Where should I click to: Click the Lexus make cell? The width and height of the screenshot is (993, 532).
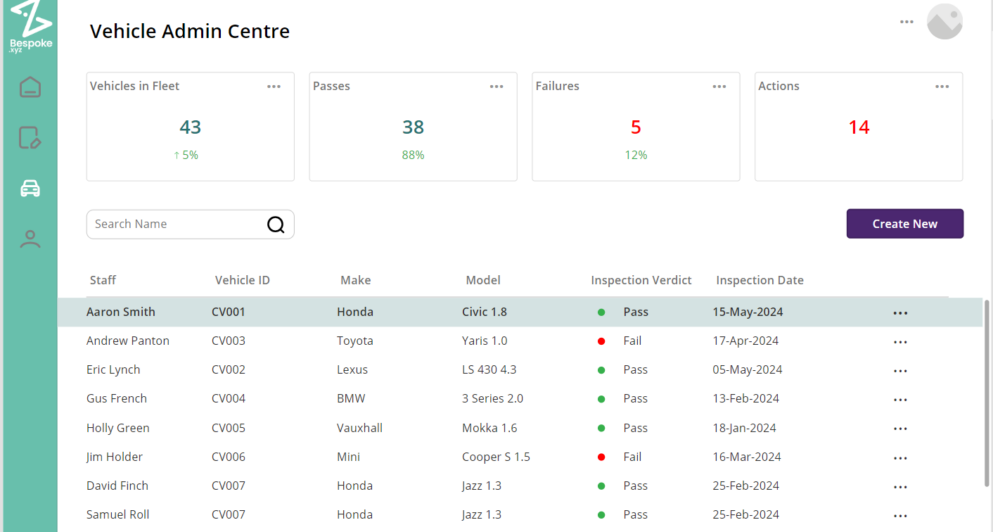pos(352,370)
